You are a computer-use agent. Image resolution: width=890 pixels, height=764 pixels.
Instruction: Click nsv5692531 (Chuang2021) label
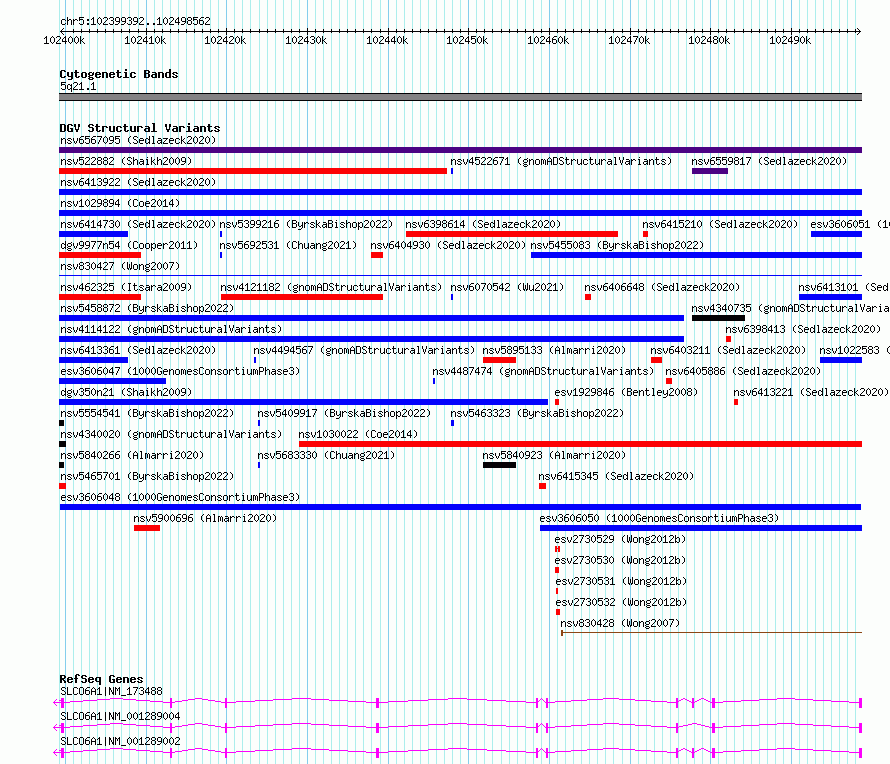click(288, 245)
